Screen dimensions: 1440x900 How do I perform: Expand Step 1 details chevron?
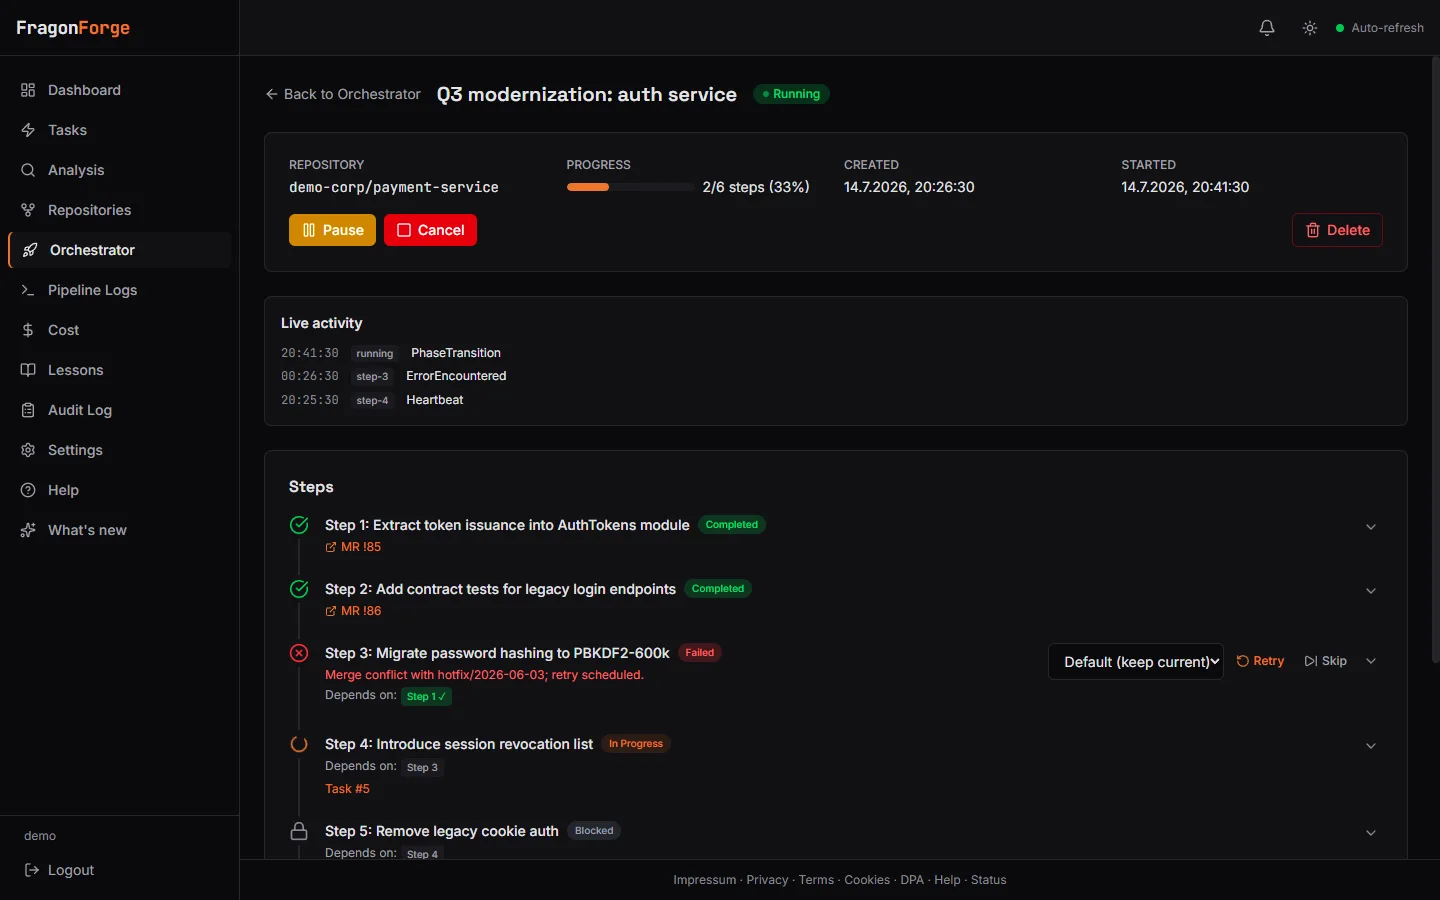tap(1371, 527)
